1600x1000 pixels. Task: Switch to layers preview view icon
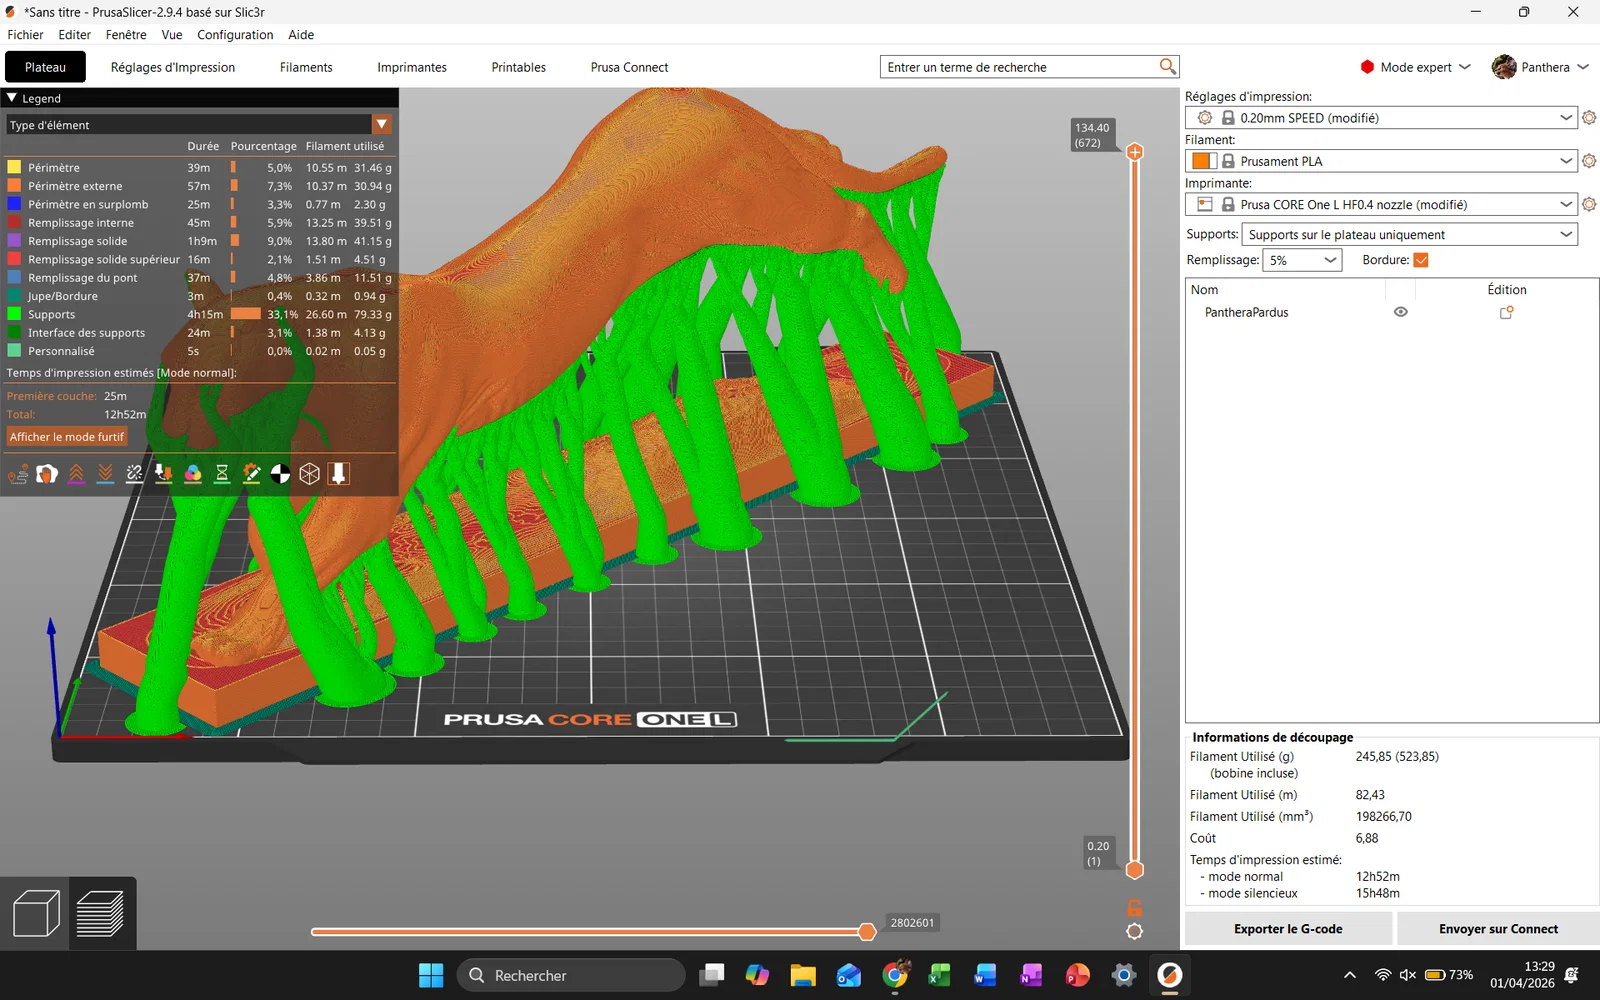pos(101,913)
